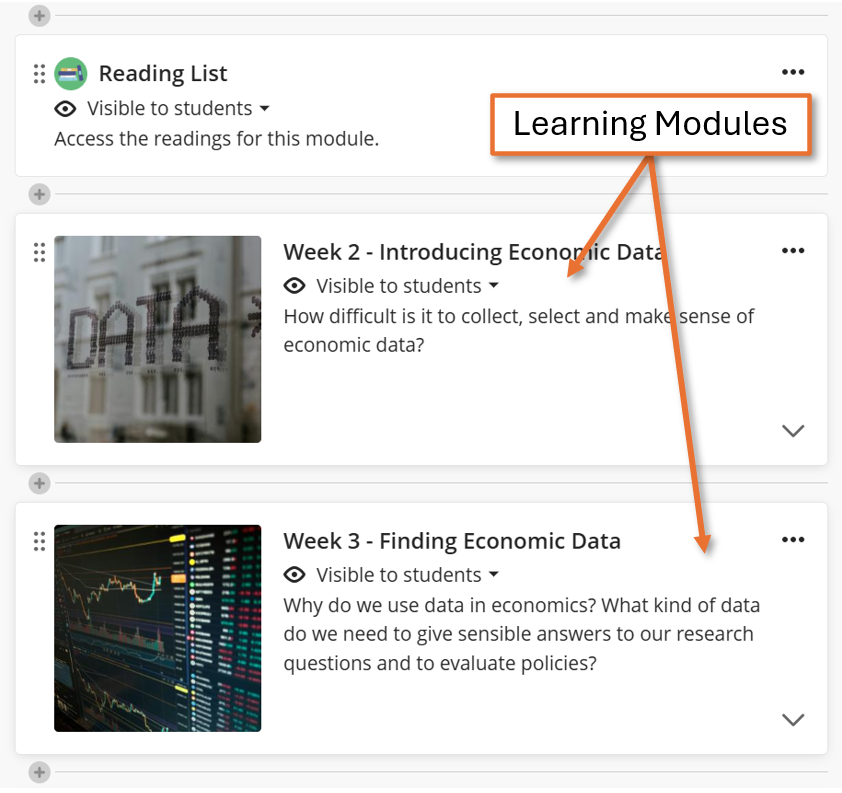The width and height of the screenshot is (842, 793).
Task: Click the Week 2 DATA thumbnail image
Action: [x=157, y=339]
